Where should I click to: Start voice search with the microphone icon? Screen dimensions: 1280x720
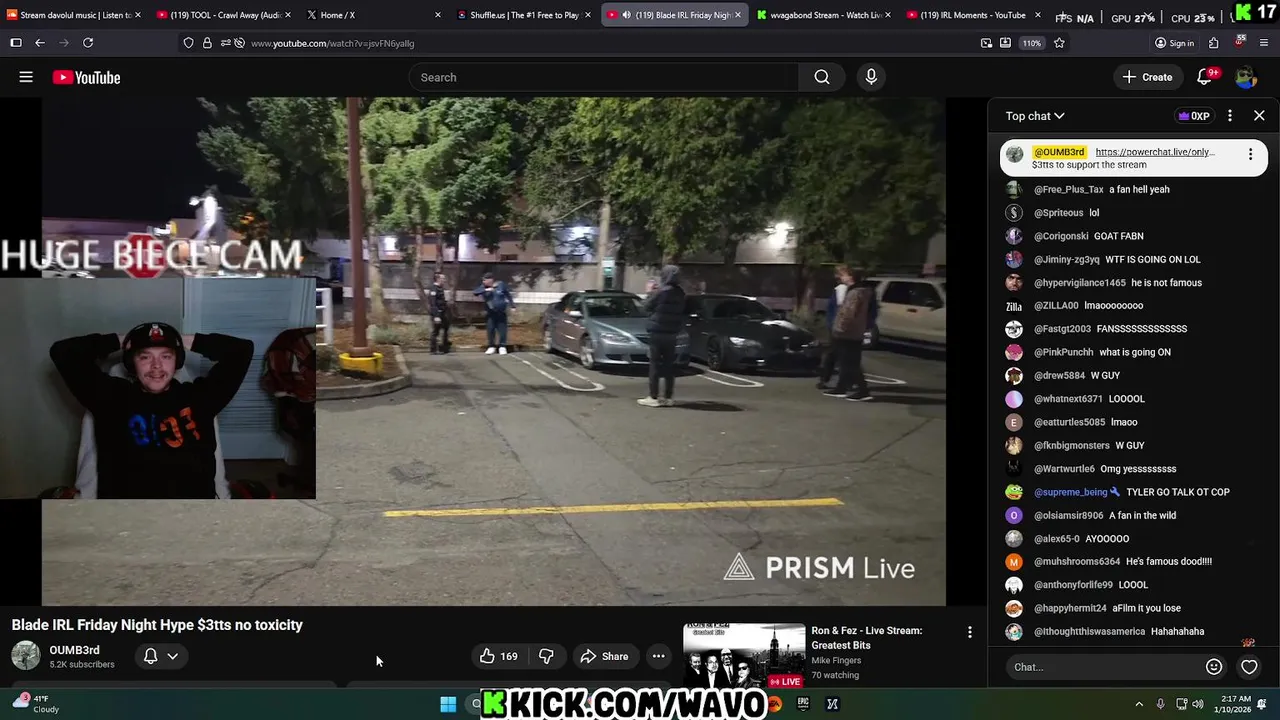point(871,77)
